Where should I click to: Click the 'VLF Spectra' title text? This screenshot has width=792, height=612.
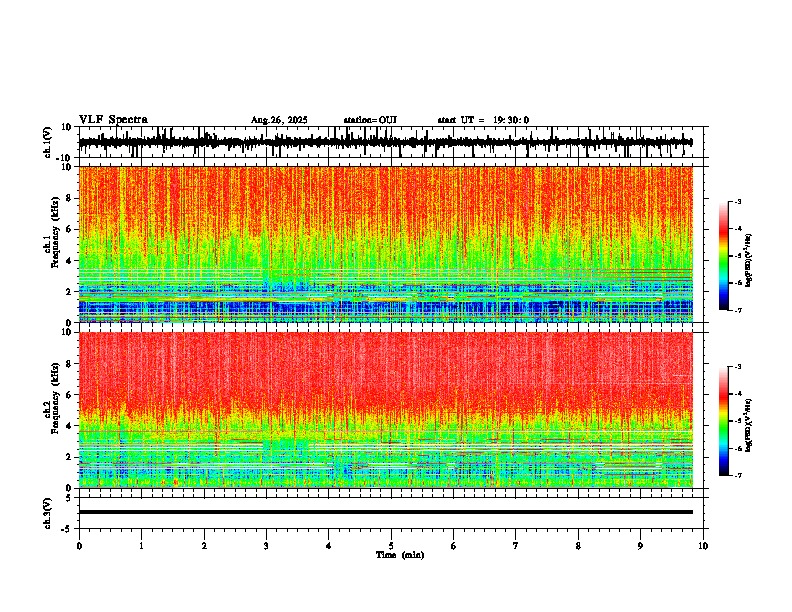[x=113, y=120]
